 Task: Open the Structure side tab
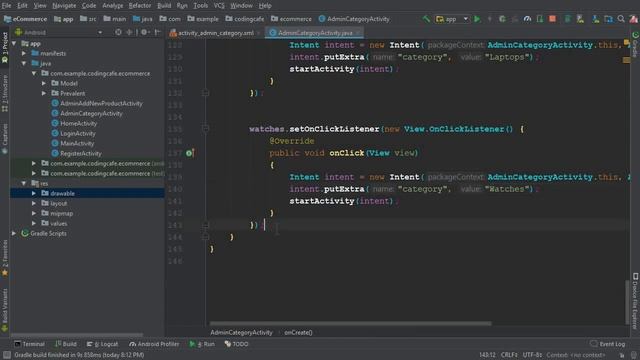tap(5, 93)
